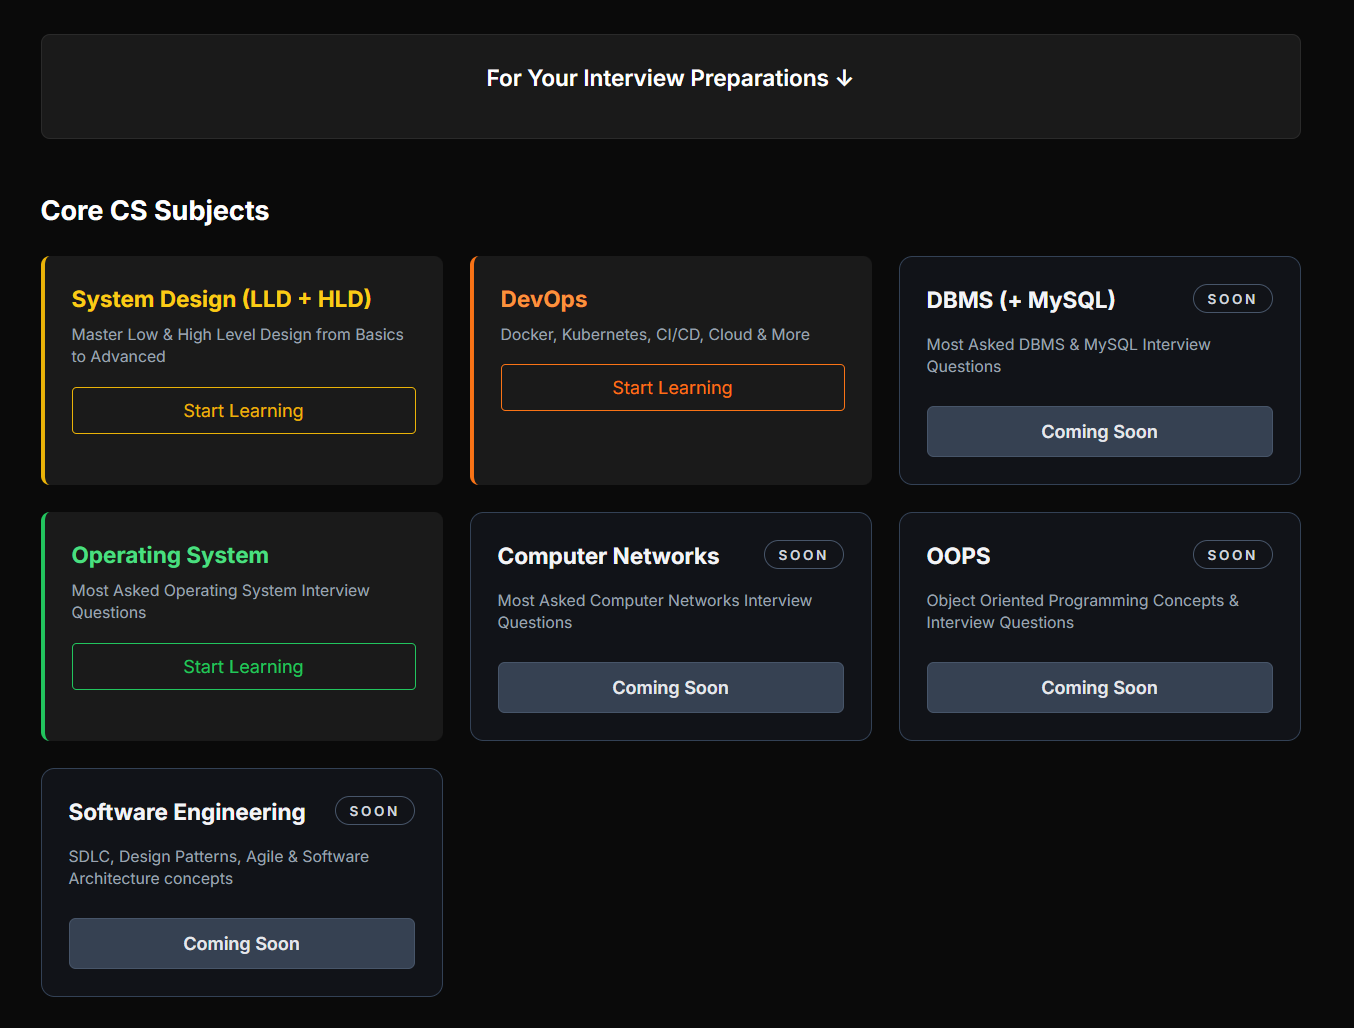This screenshot has height=1028, width=1354.
Task: Start Learning Operating System
Action: coord(243,666)
